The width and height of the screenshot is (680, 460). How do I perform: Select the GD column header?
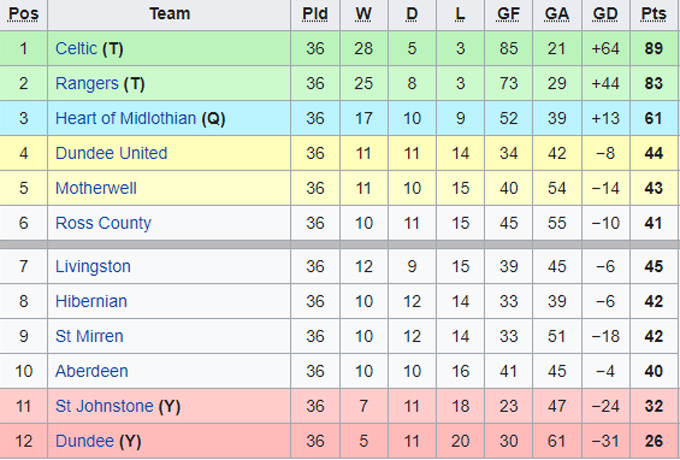pos(605,13)
